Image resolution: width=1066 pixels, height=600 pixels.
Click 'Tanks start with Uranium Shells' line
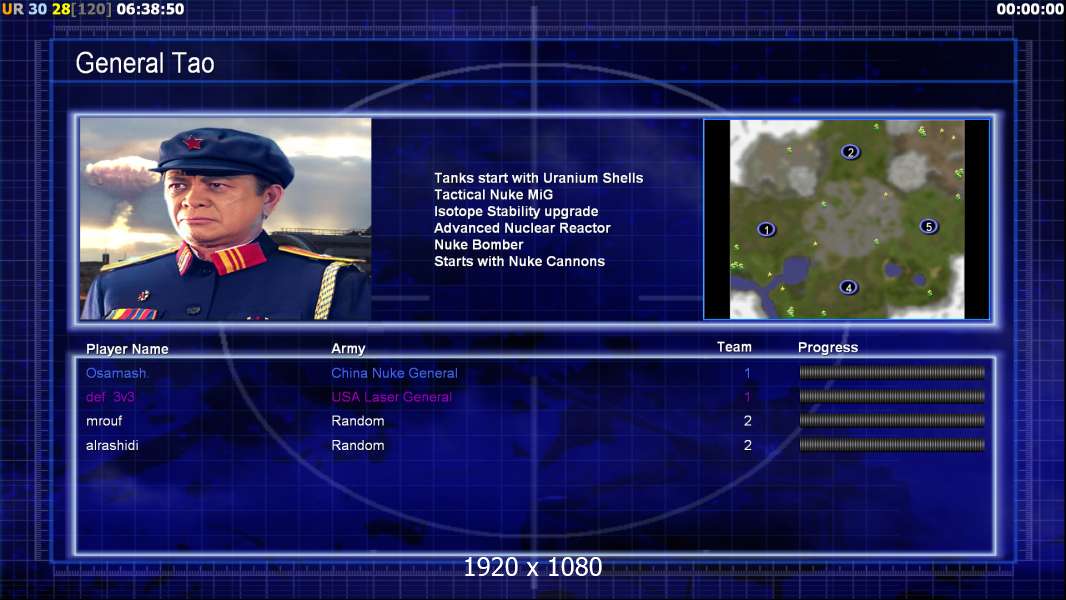tap(538, 178)
